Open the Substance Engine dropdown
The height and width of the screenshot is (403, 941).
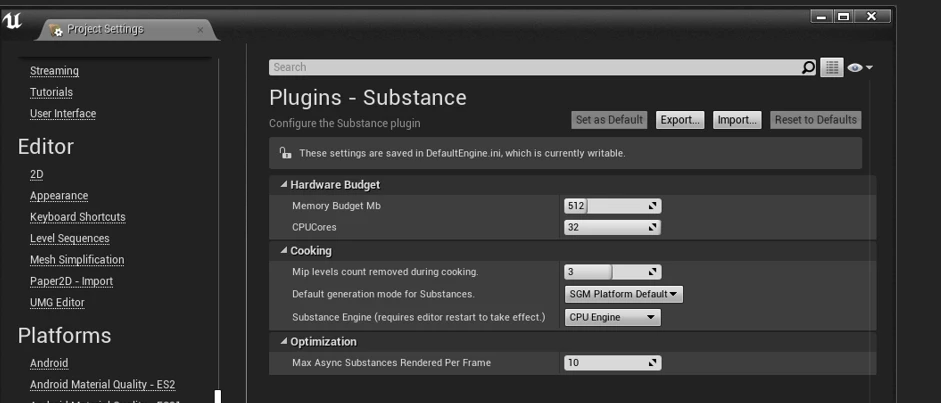[x=613, y=317]
